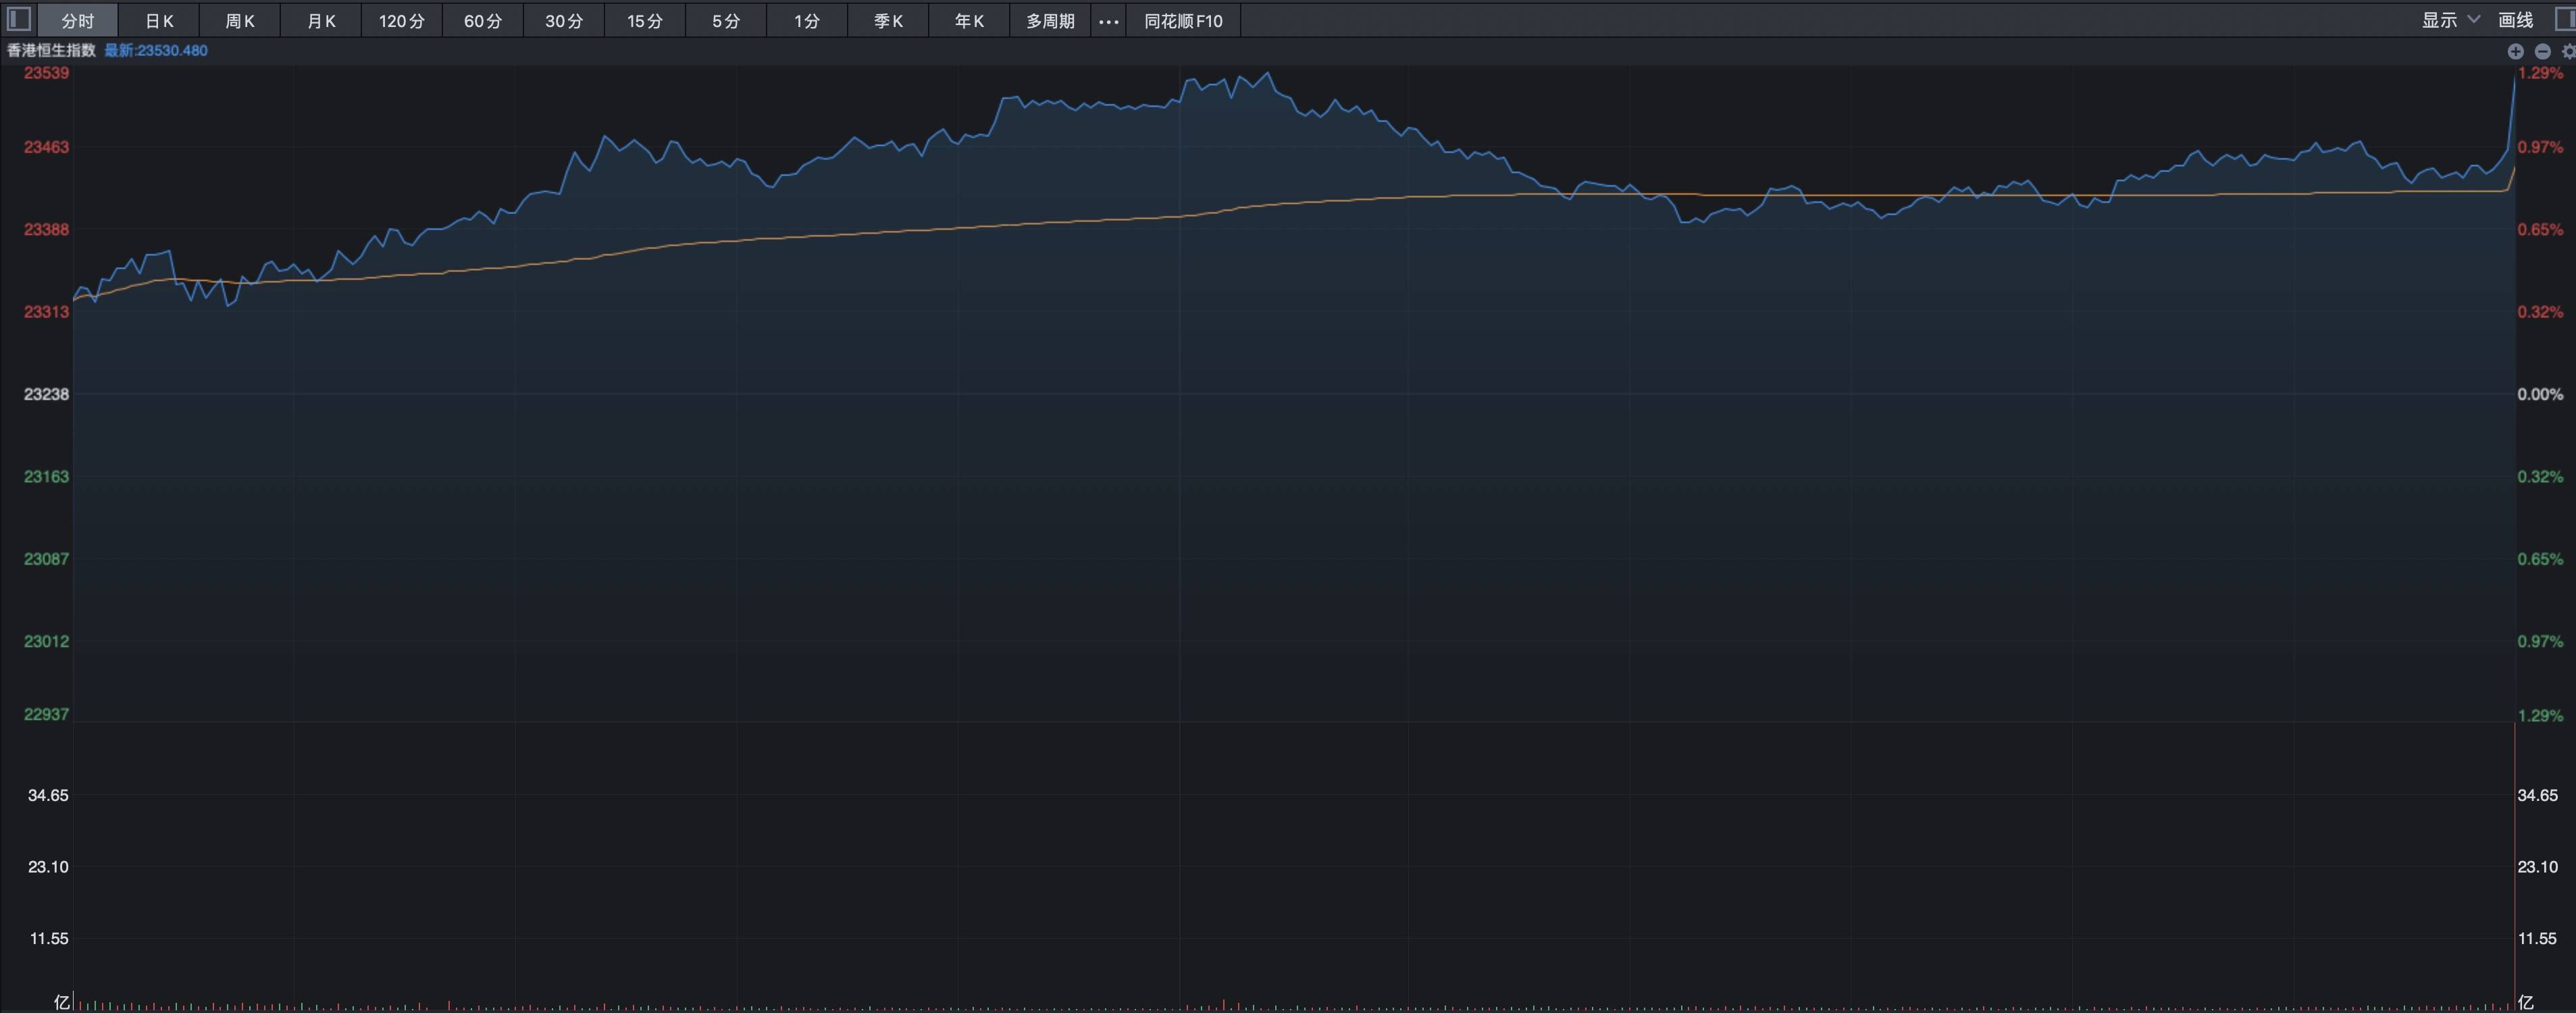This screenshot has width=2576, height=1013.
Task: Expand the 显示 display dropdown
Action: point(2450,20)
